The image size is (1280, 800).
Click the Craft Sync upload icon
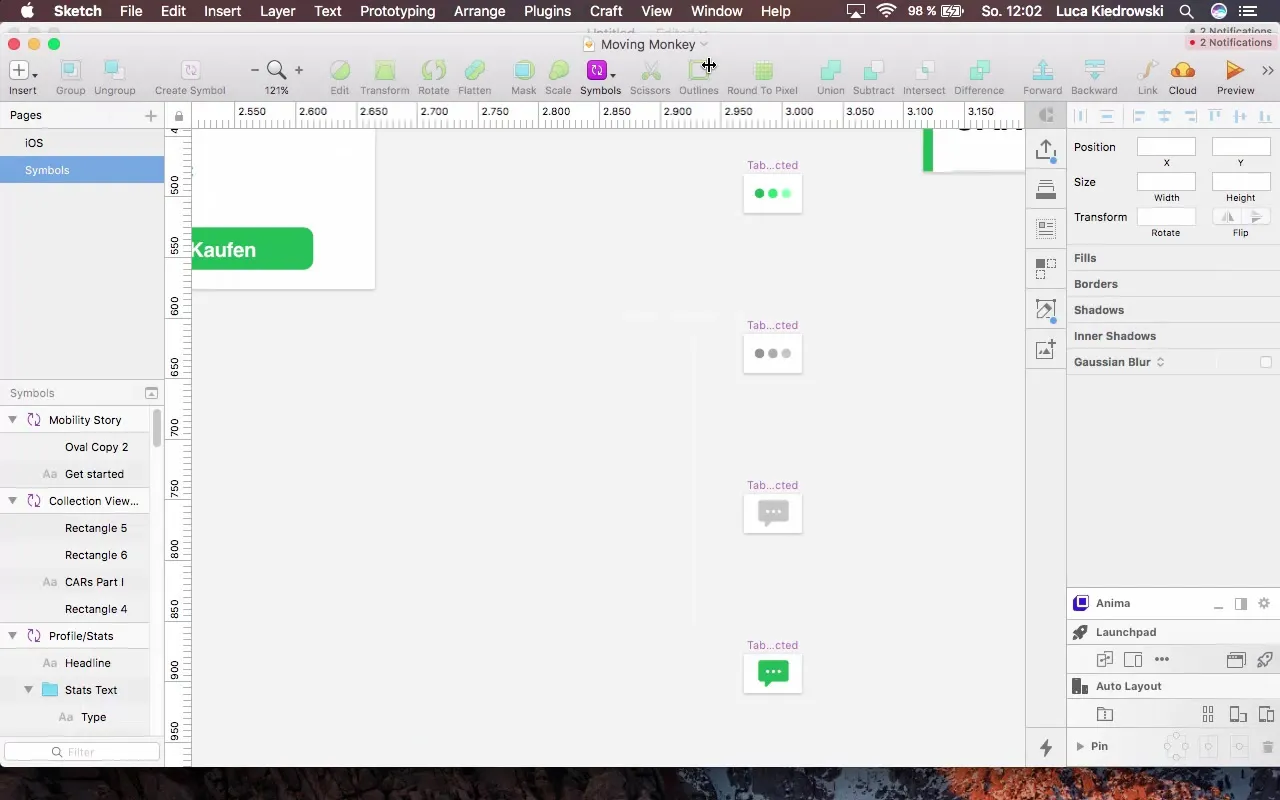coord(1046,150)
